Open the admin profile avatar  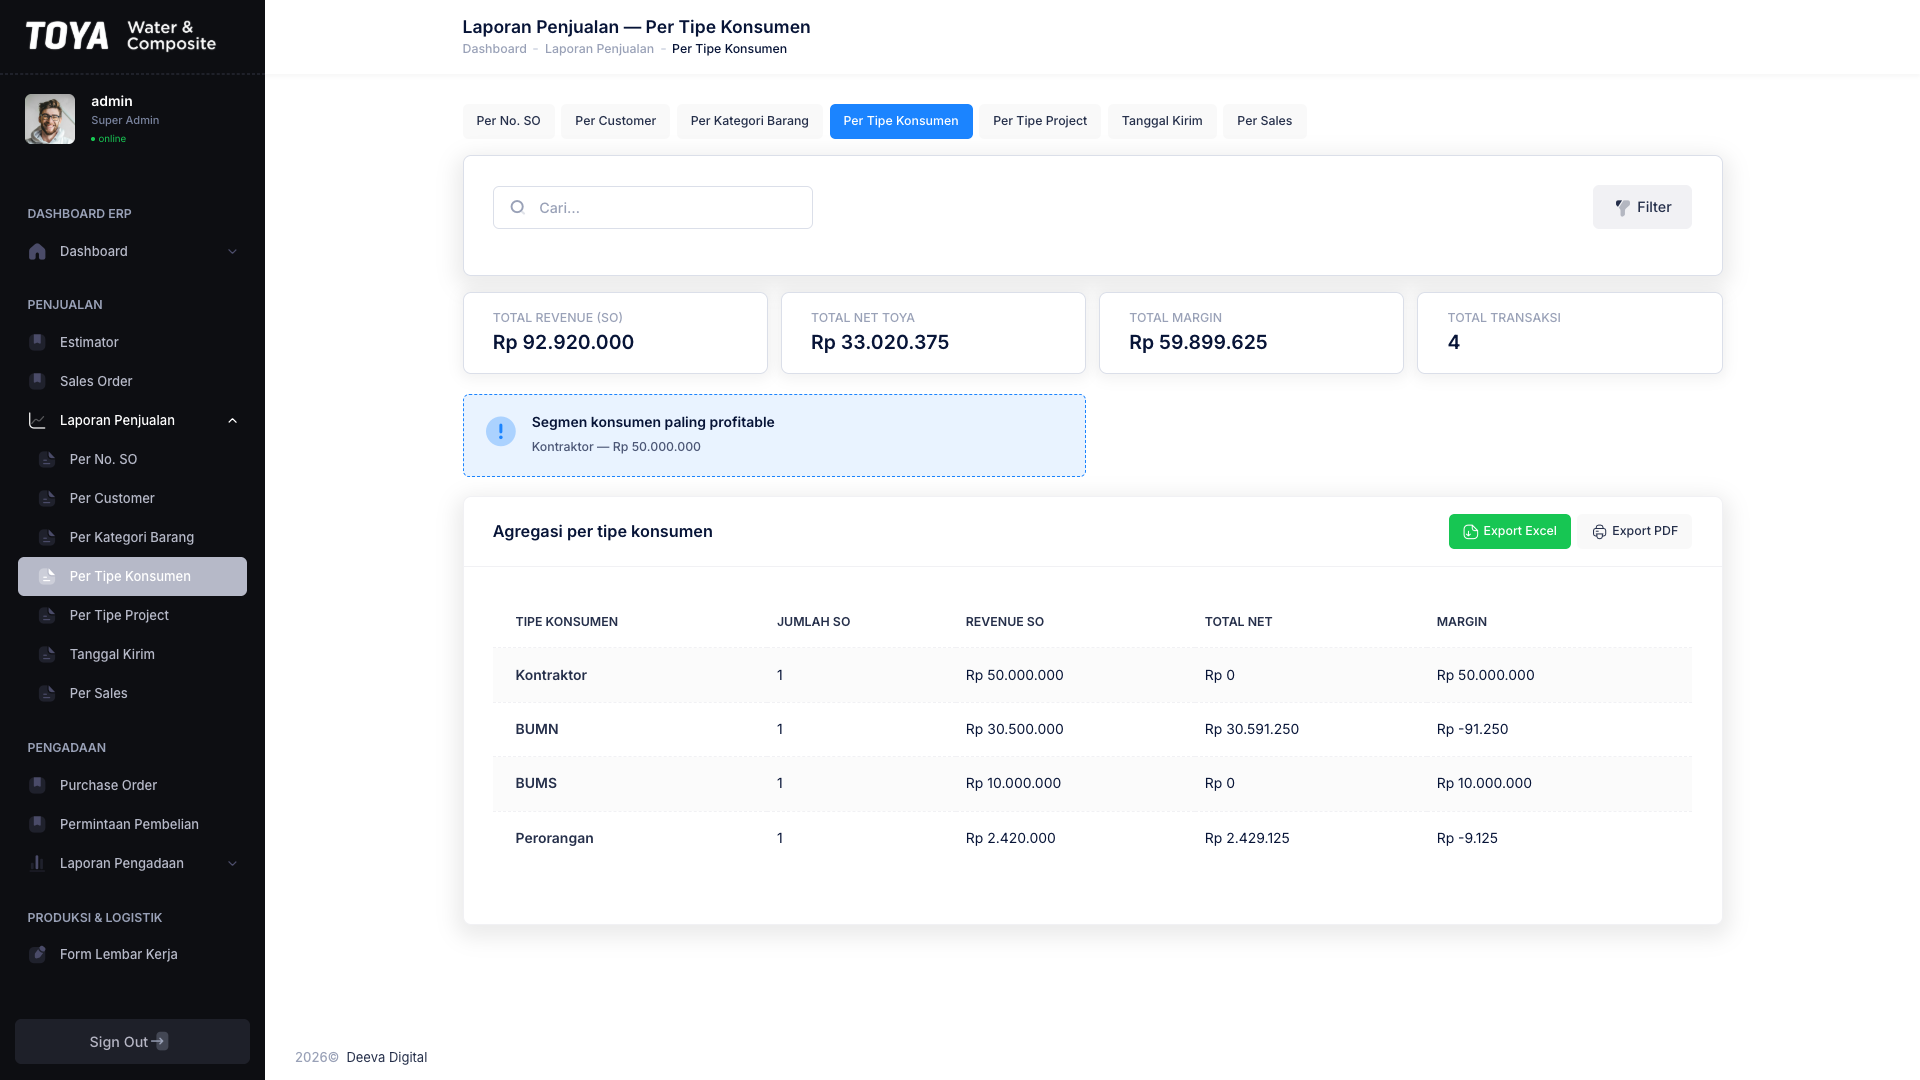(x=50, y=119)
